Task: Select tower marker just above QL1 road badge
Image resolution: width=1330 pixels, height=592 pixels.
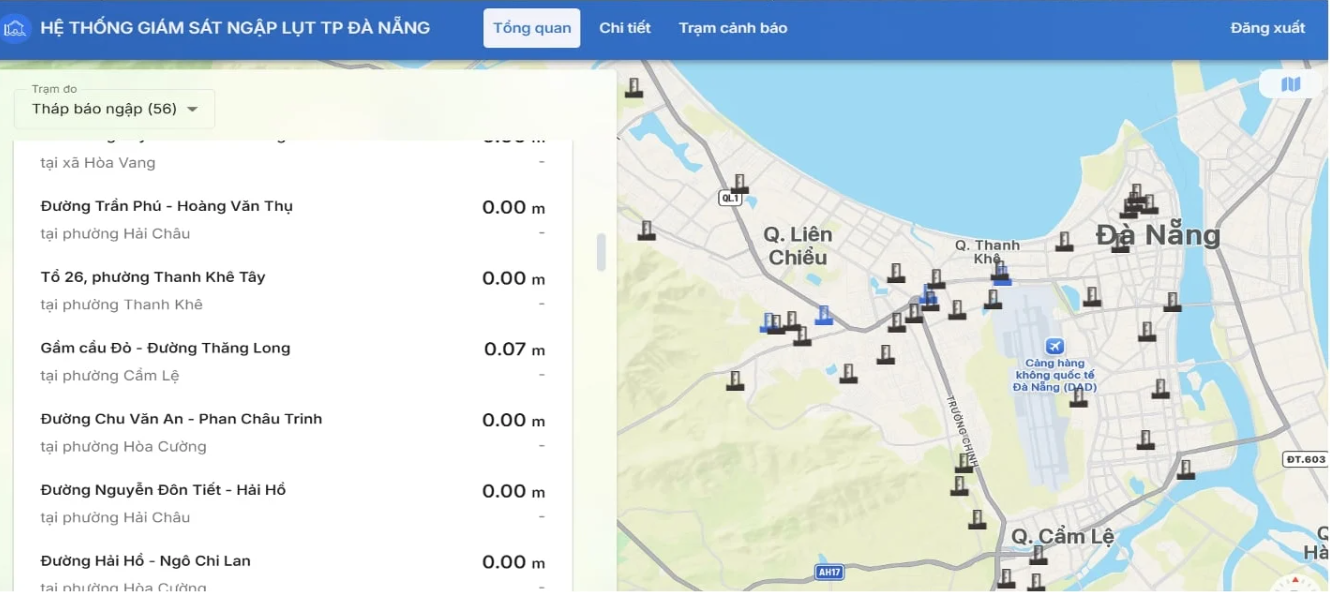Action: click(739, 183)
